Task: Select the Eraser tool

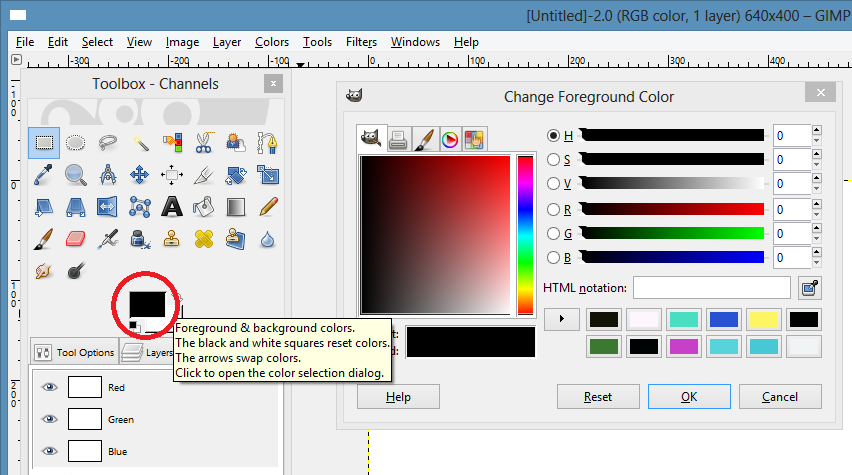Action: 76,239
